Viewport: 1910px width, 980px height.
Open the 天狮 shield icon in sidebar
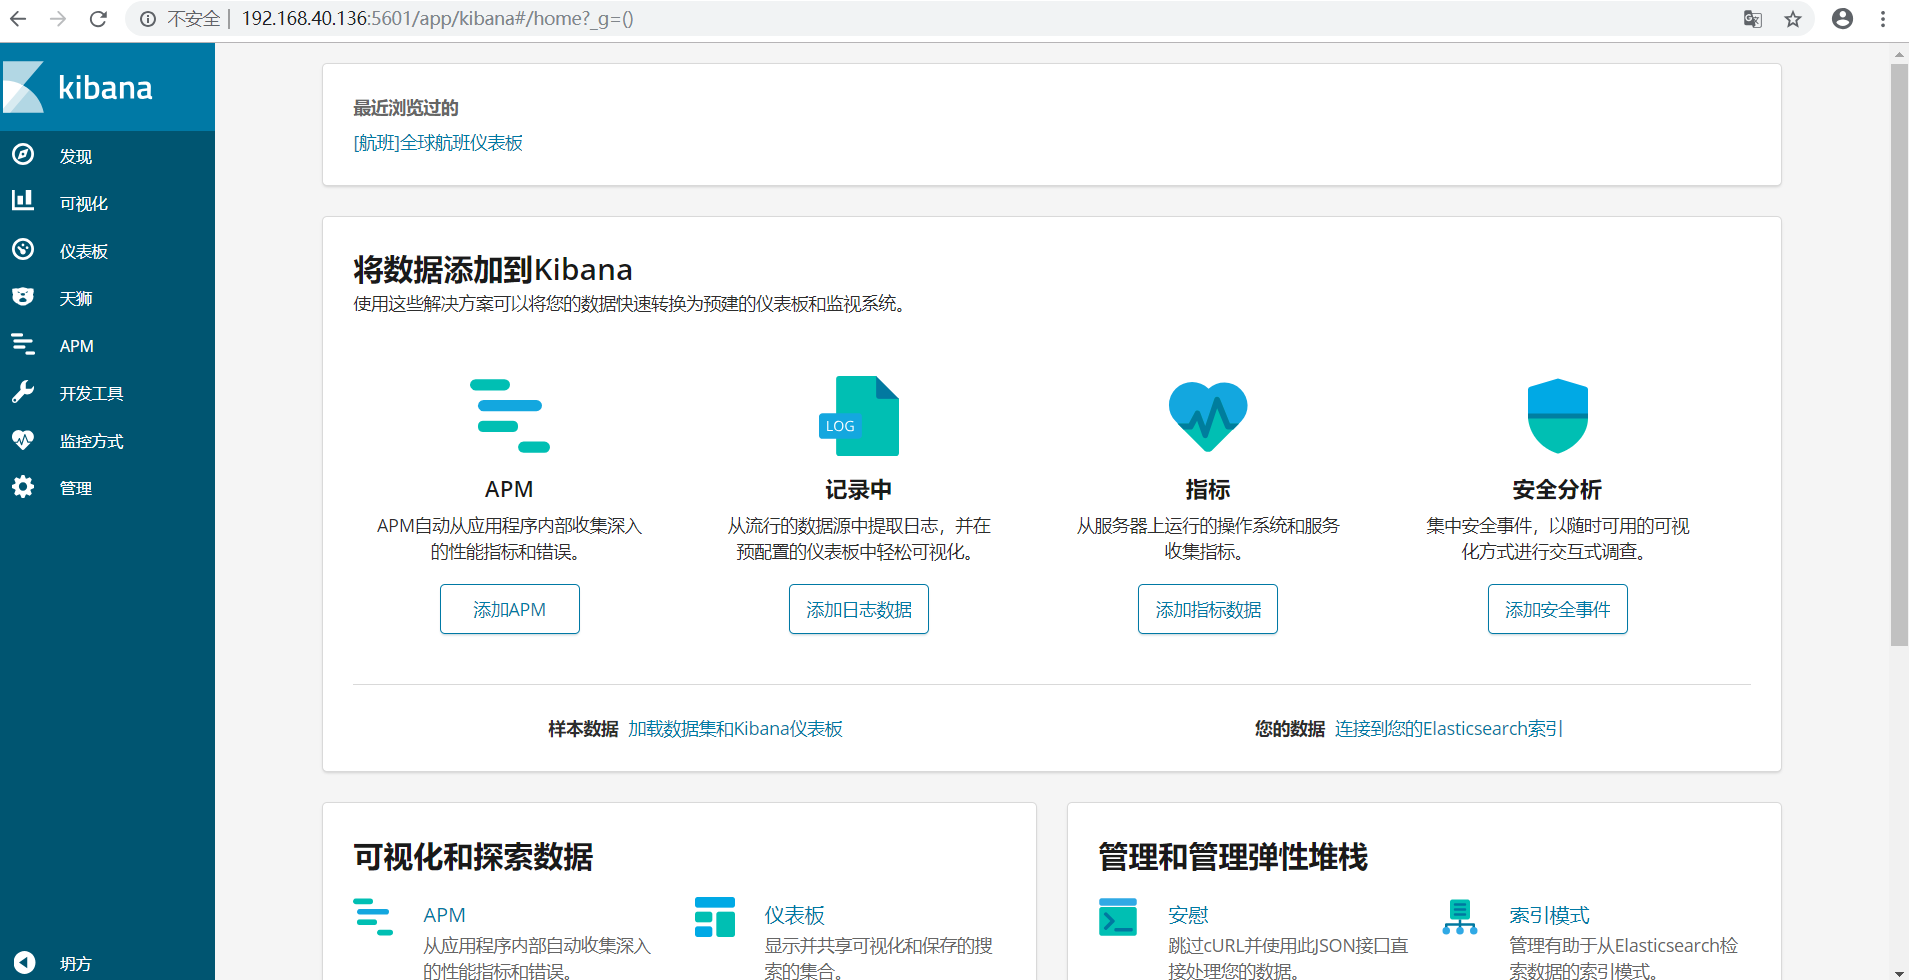point(23,296)
